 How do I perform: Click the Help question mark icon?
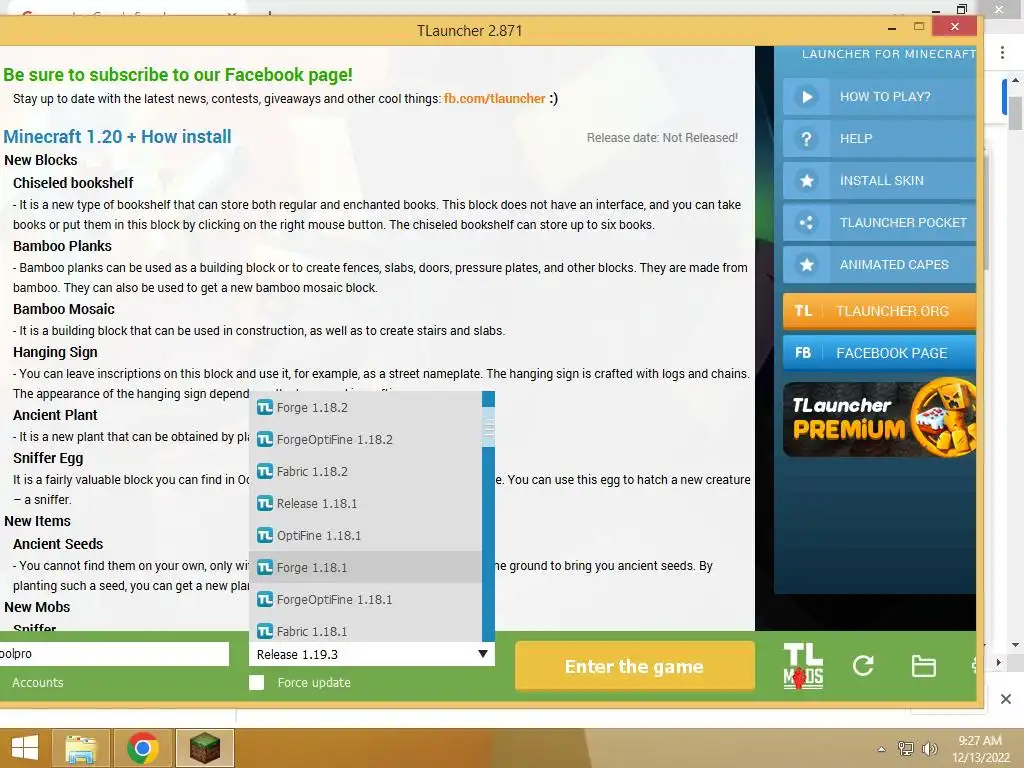[807, 138]
